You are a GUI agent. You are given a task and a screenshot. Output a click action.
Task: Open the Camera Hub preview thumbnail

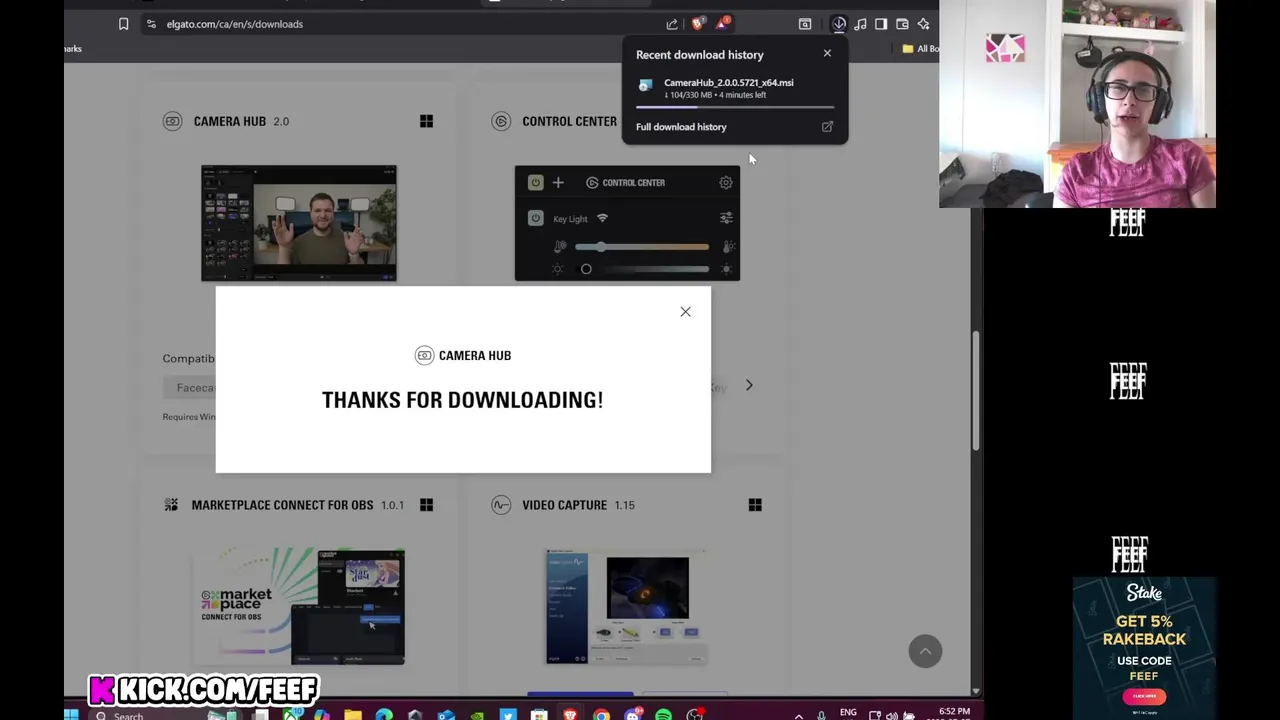click(x=299, y=224)
